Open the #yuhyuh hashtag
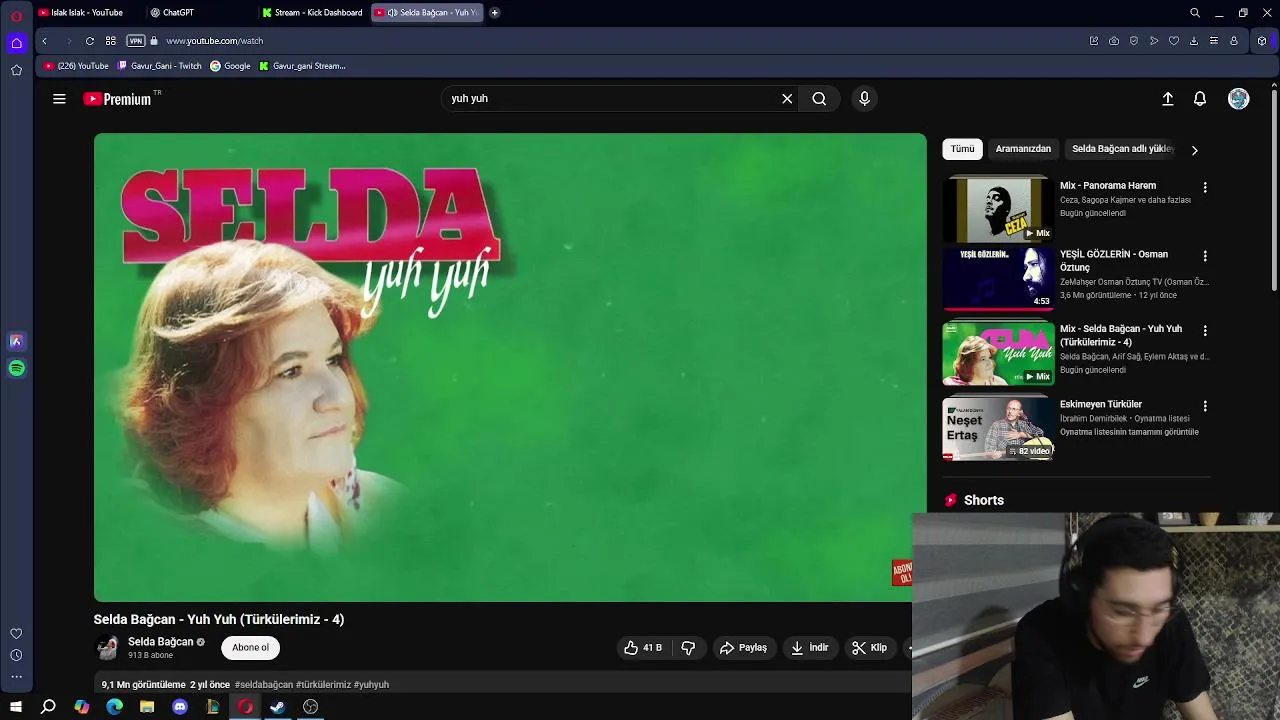 371,685
